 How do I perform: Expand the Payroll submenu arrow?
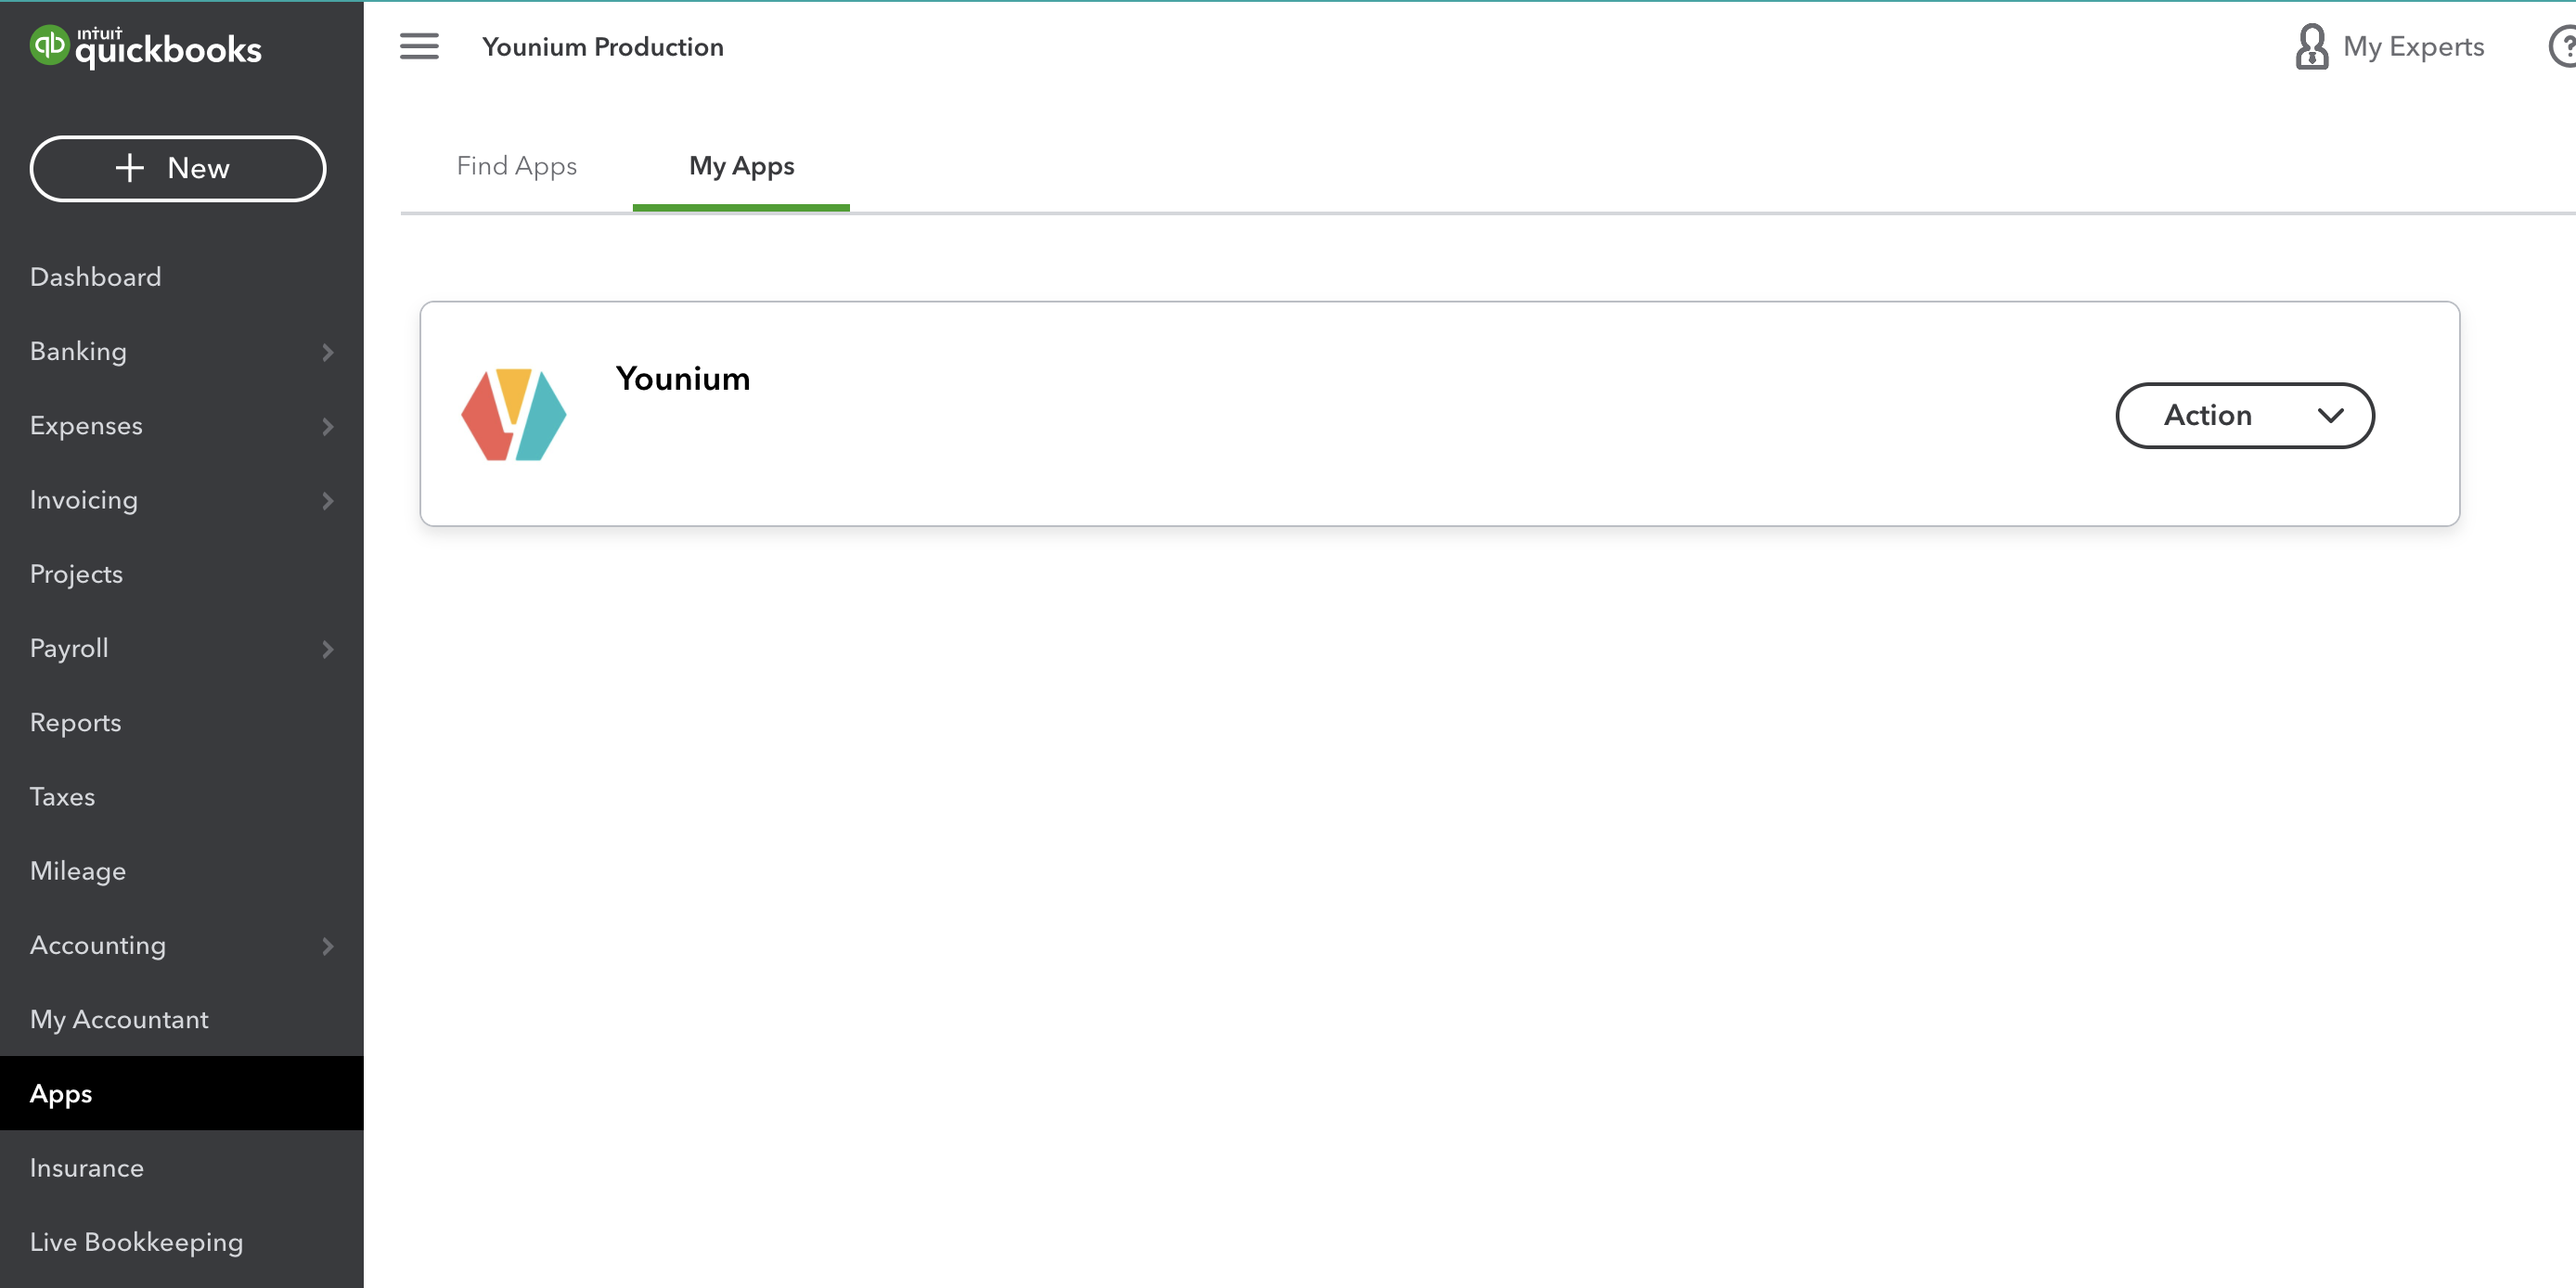coord(327,649)
